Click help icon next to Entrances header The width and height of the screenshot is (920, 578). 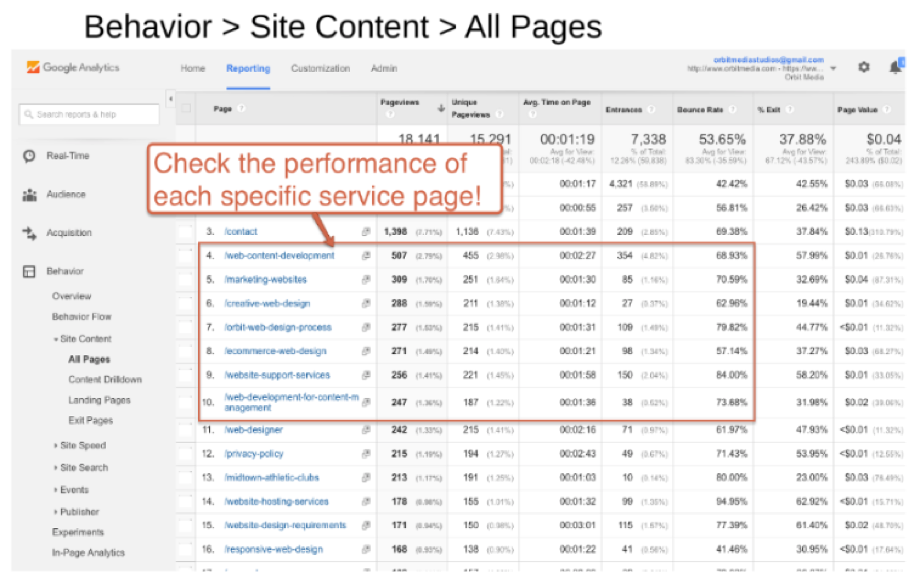pos(651,110)
